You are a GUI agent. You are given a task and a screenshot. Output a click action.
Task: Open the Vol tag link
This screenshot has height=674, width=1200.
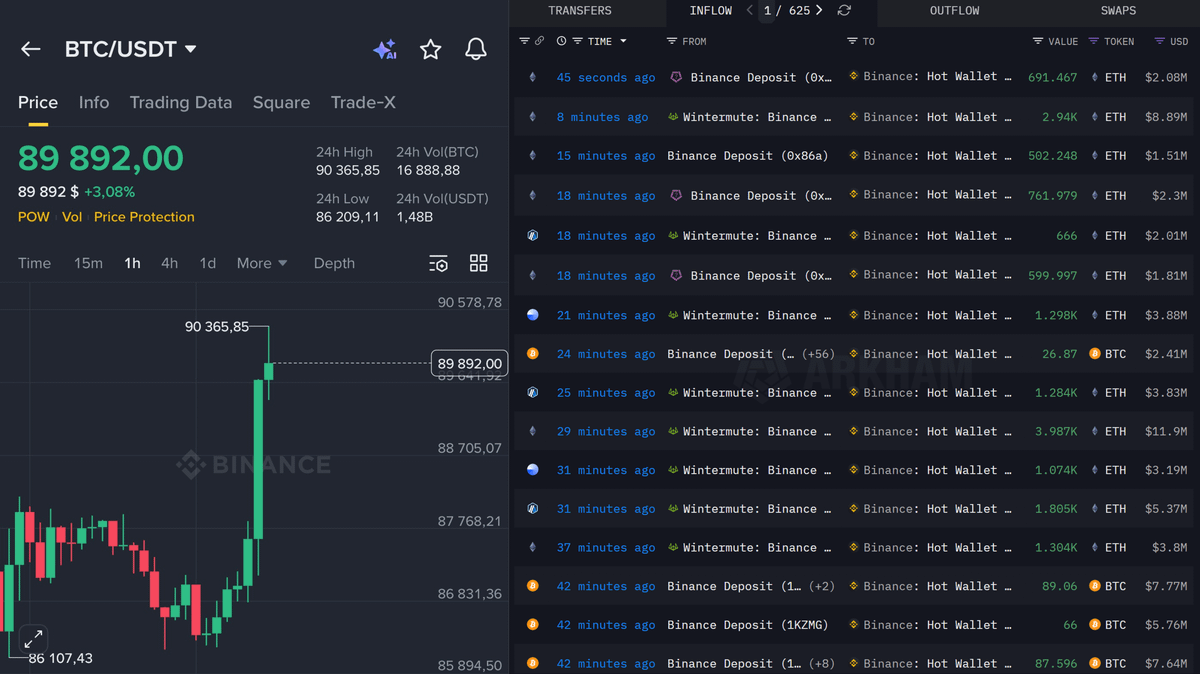coord(72,217)
